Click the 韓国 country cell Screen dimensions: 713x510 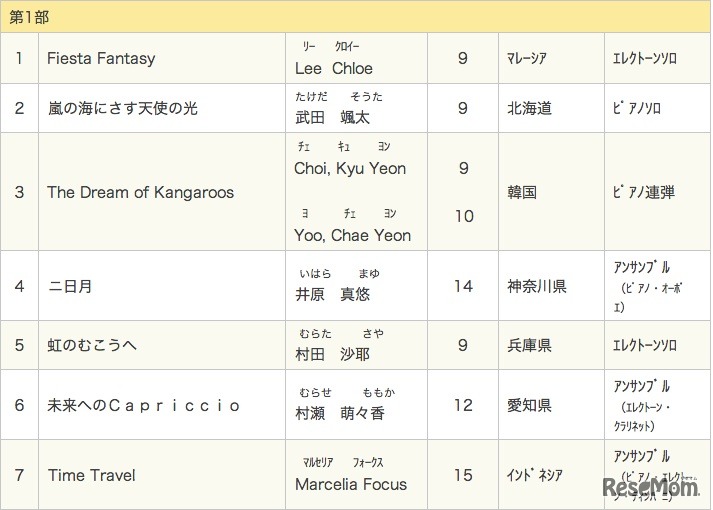pyautogui.click(x=522, y=192)
